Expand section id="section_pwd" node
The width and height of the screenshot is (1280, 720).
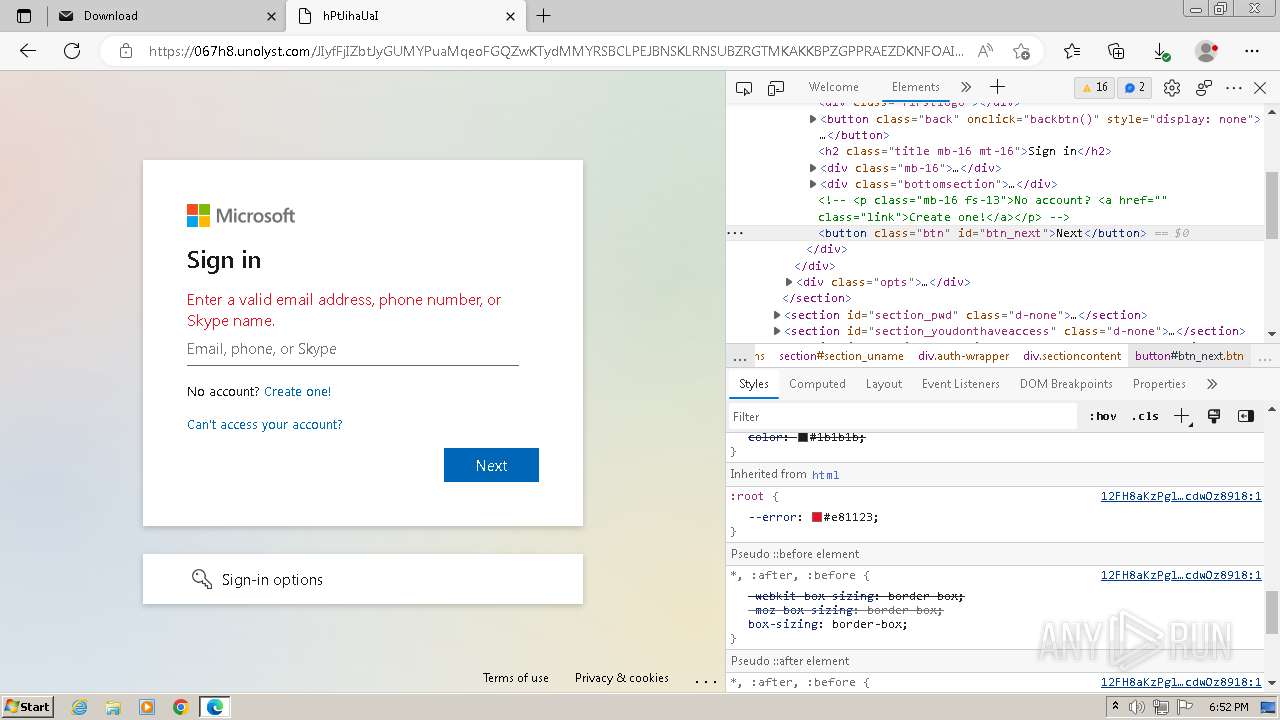pos(777,315)
